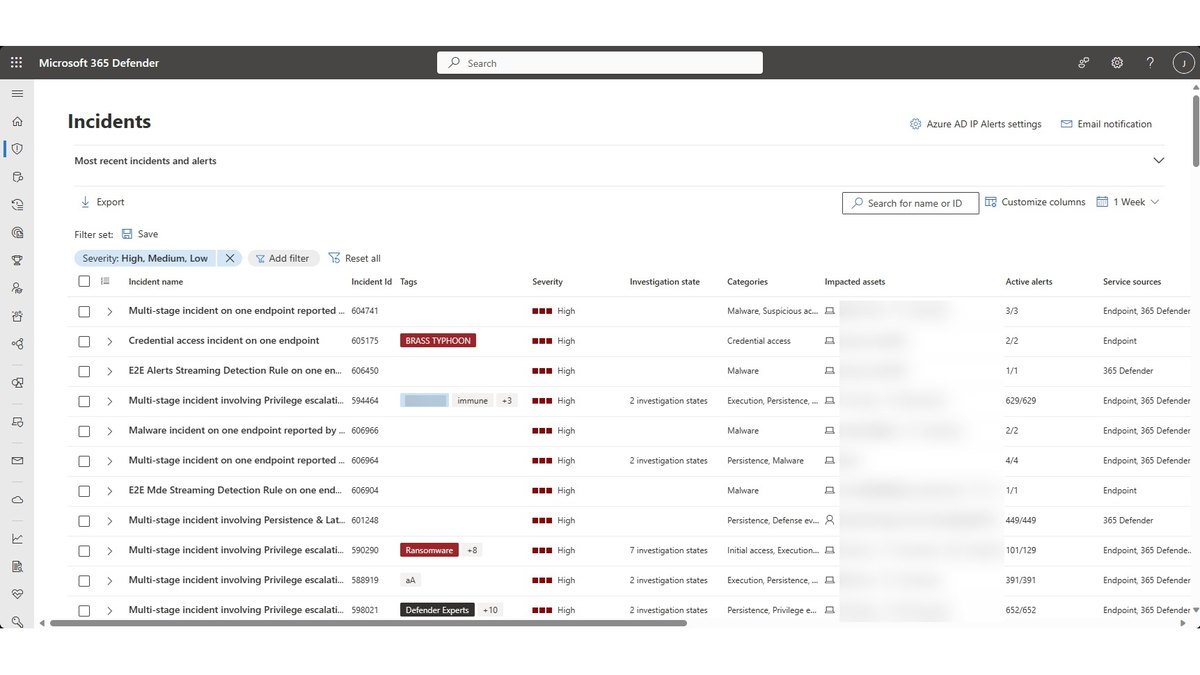
Task: Open Actions history clock icon in sidebar
Action: click(17, 205)
